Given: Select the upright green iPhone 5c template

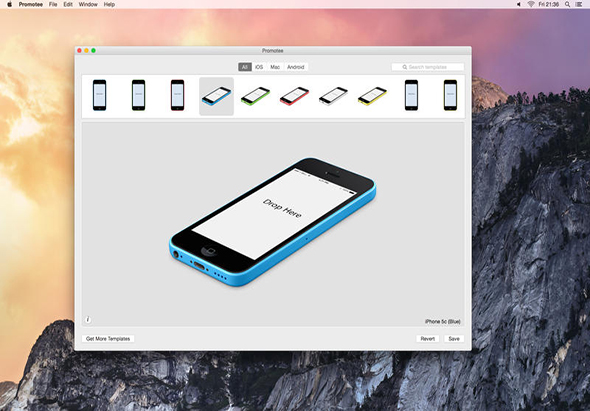Looking at the screenshot, I should (x=138, y=95).
